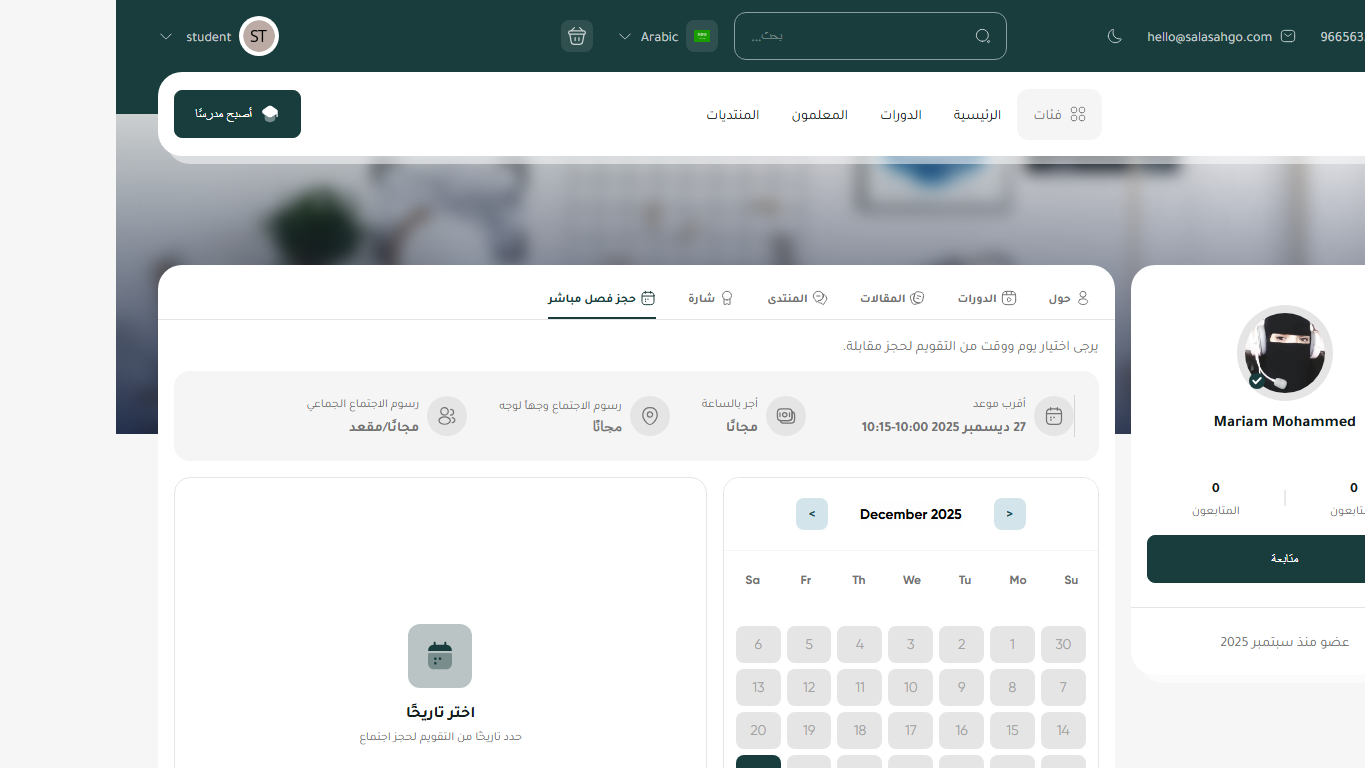Switch to the المقالات tab

click(x=892, y=298)
